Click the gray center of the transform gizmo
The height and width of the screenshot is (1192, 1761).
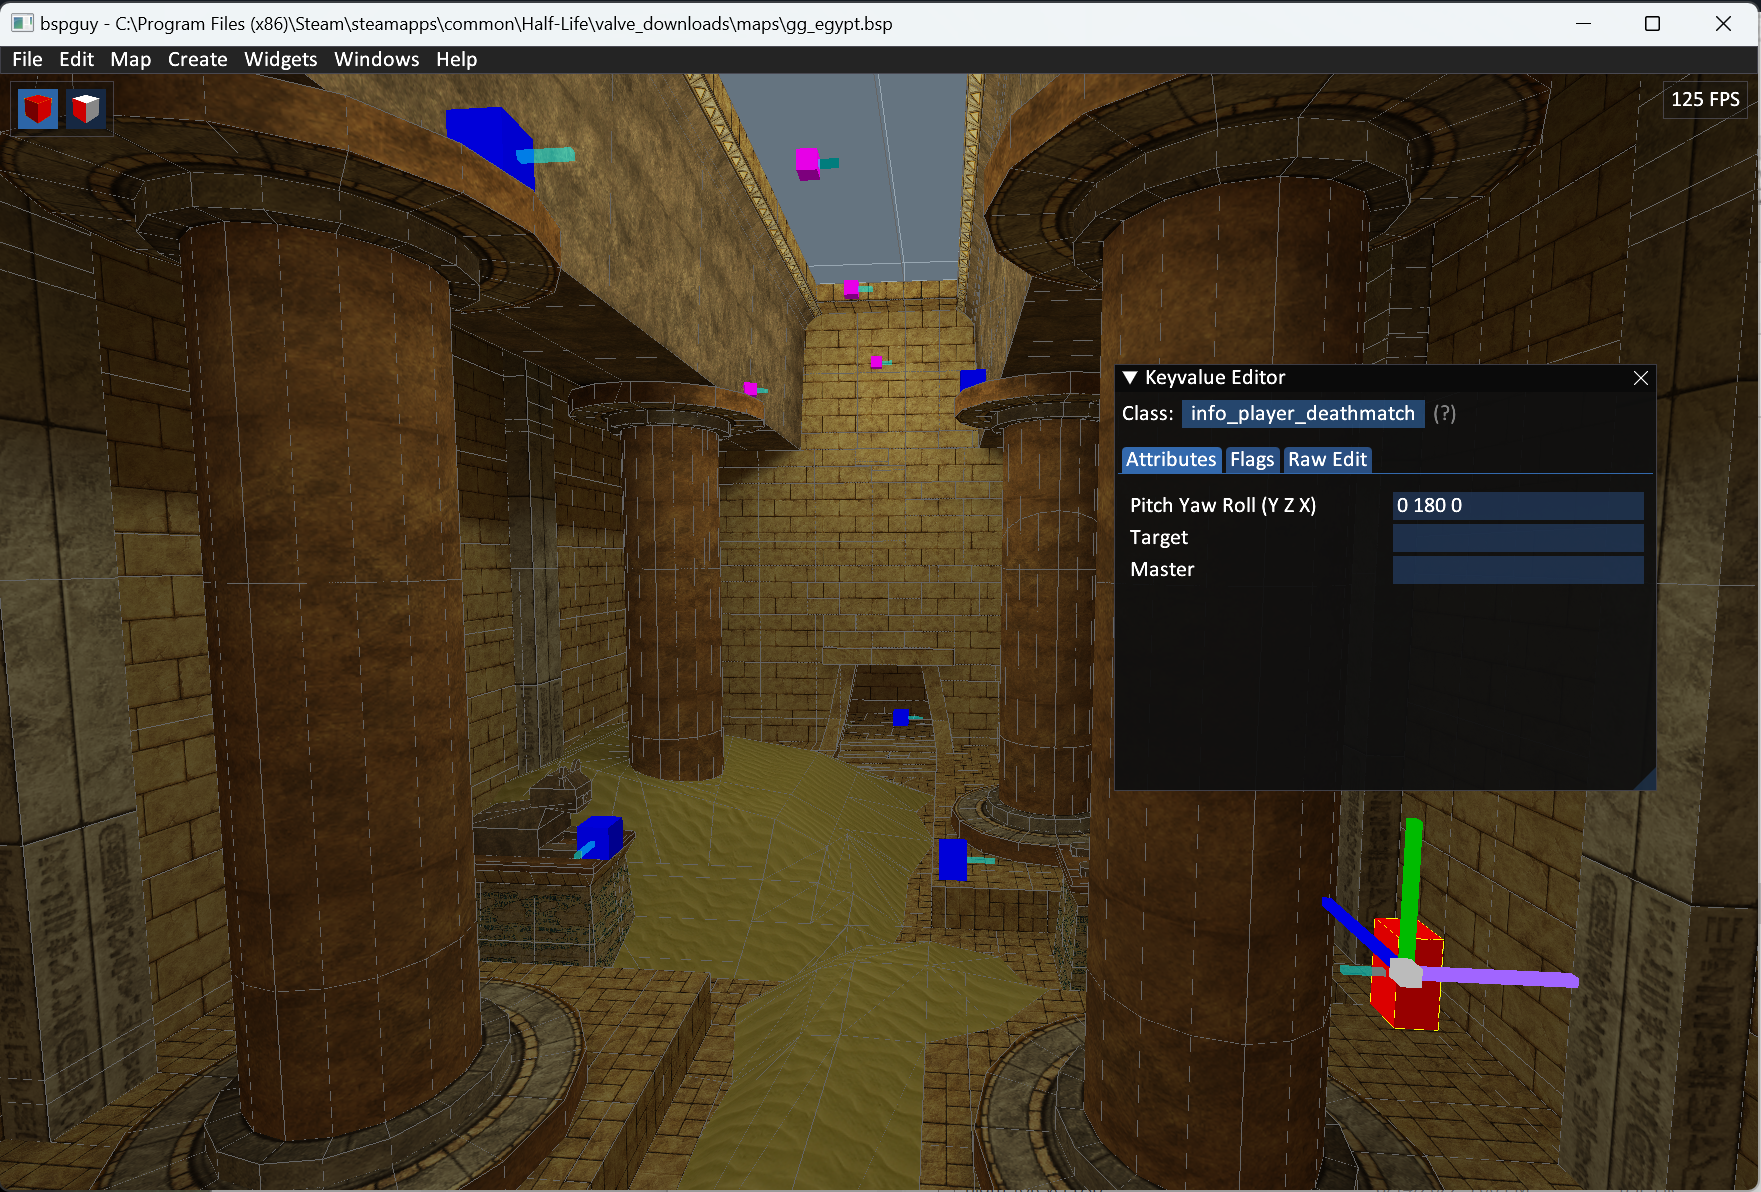click(1405, 972)
